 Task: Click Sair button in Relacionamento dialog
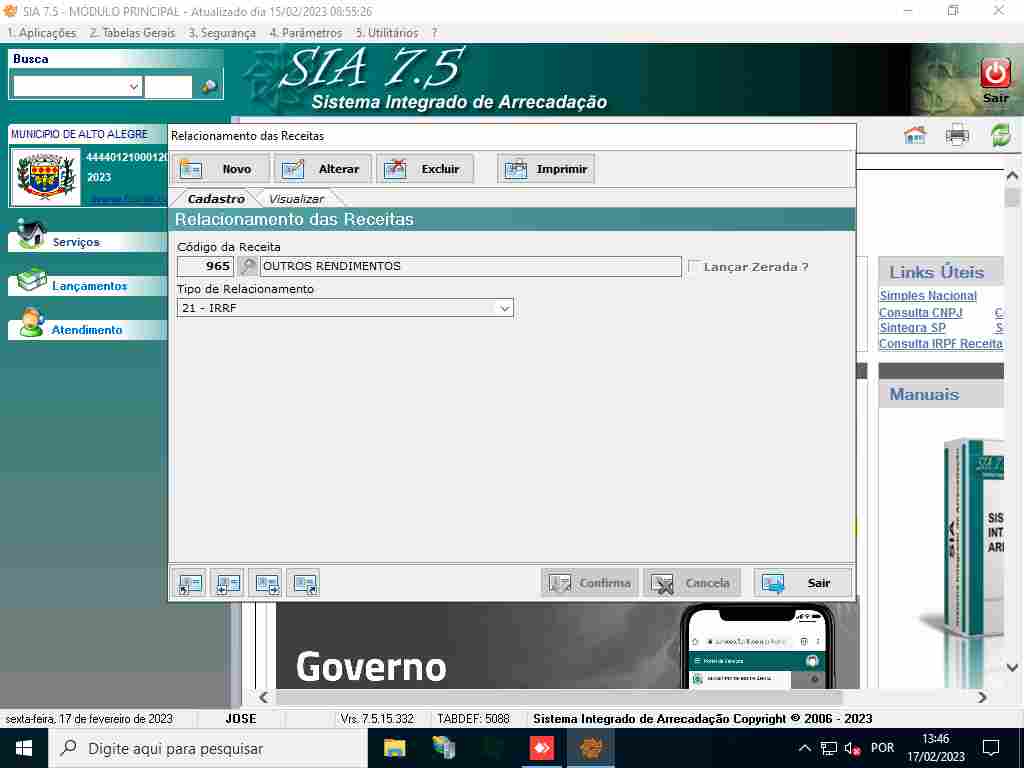(803, 583)
